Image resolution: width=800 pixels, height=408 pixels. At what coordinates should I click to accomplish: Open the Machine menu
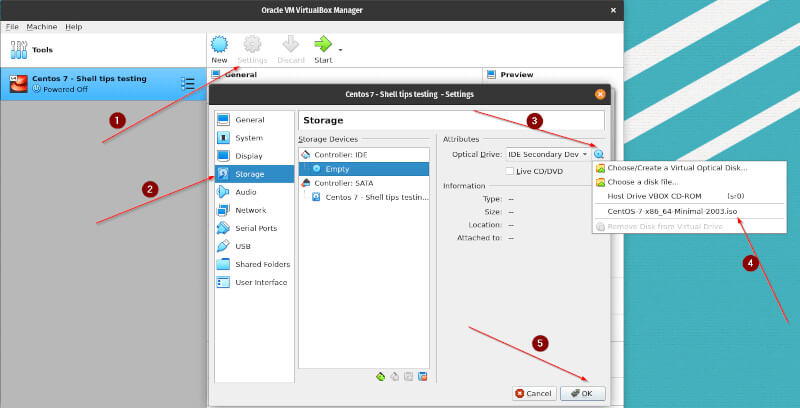click(x=42, y=27)
